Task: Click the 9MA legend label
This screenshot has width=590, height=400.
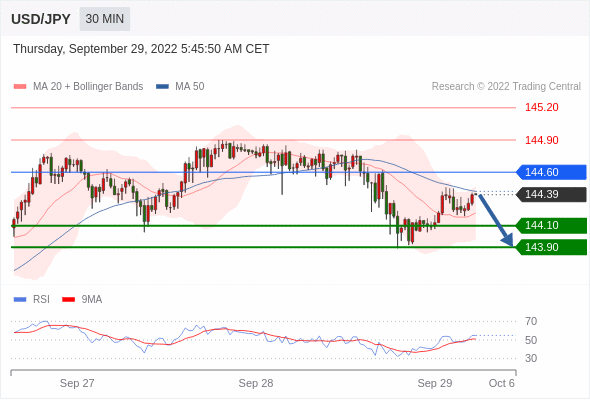Action: point(92,300)
